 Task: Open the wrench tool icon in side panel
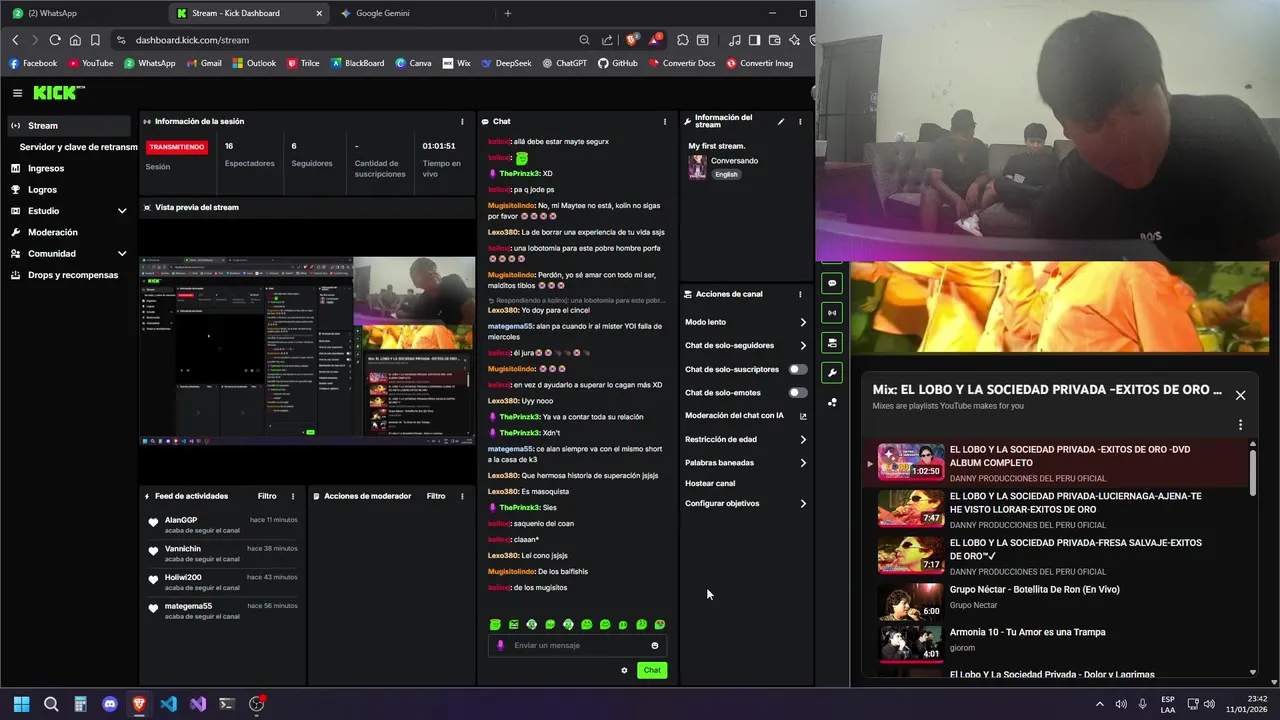click(x=832, y=373)
